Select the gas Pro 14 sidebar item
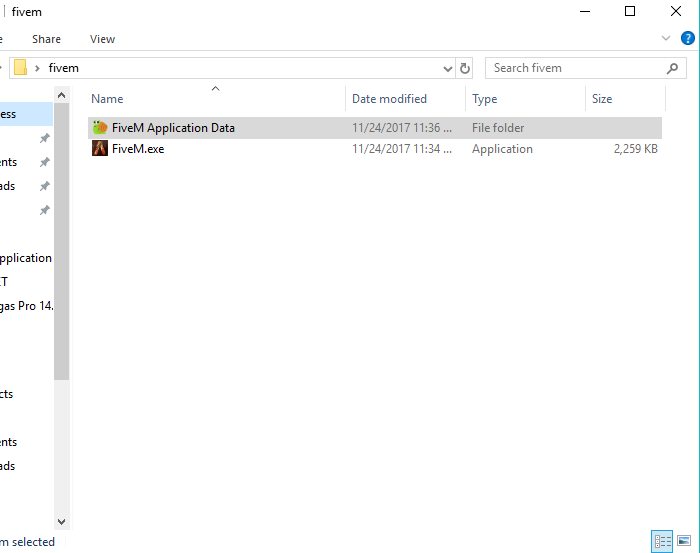 [x=26, y=306]
